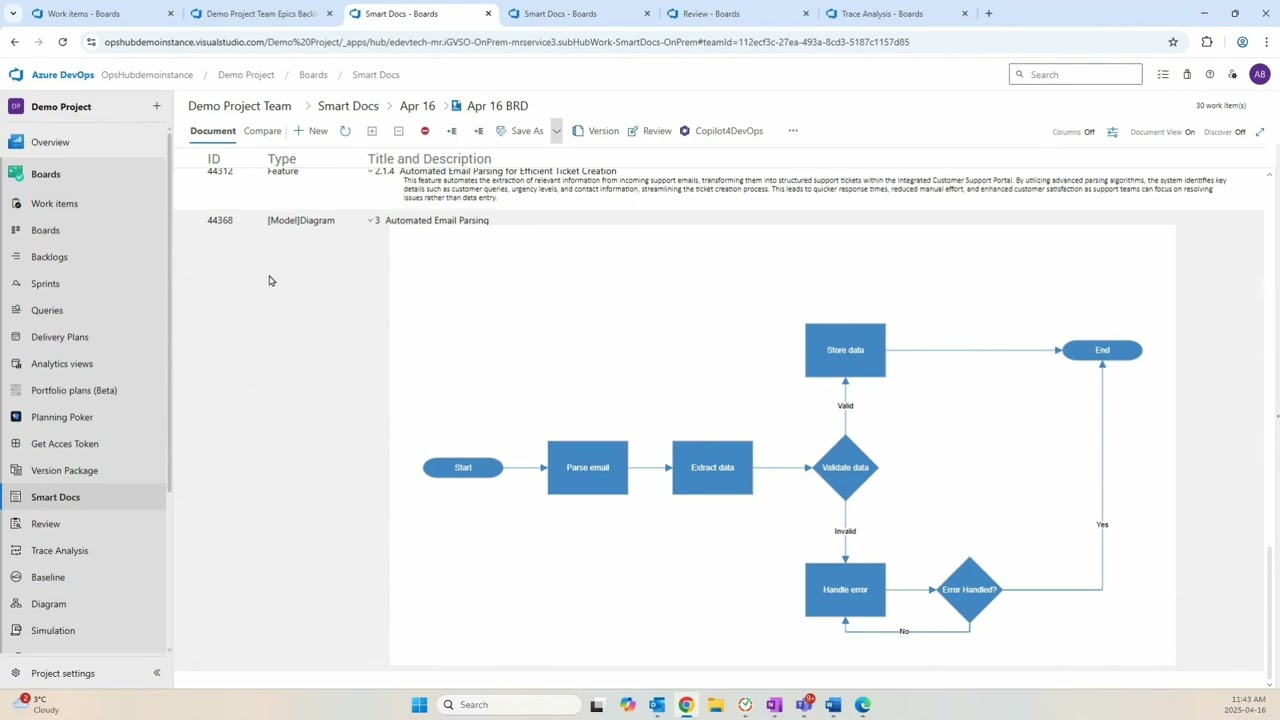Toggle the Columns Off switch
Screen dimensions: 1280x720
pos(1073,132)
